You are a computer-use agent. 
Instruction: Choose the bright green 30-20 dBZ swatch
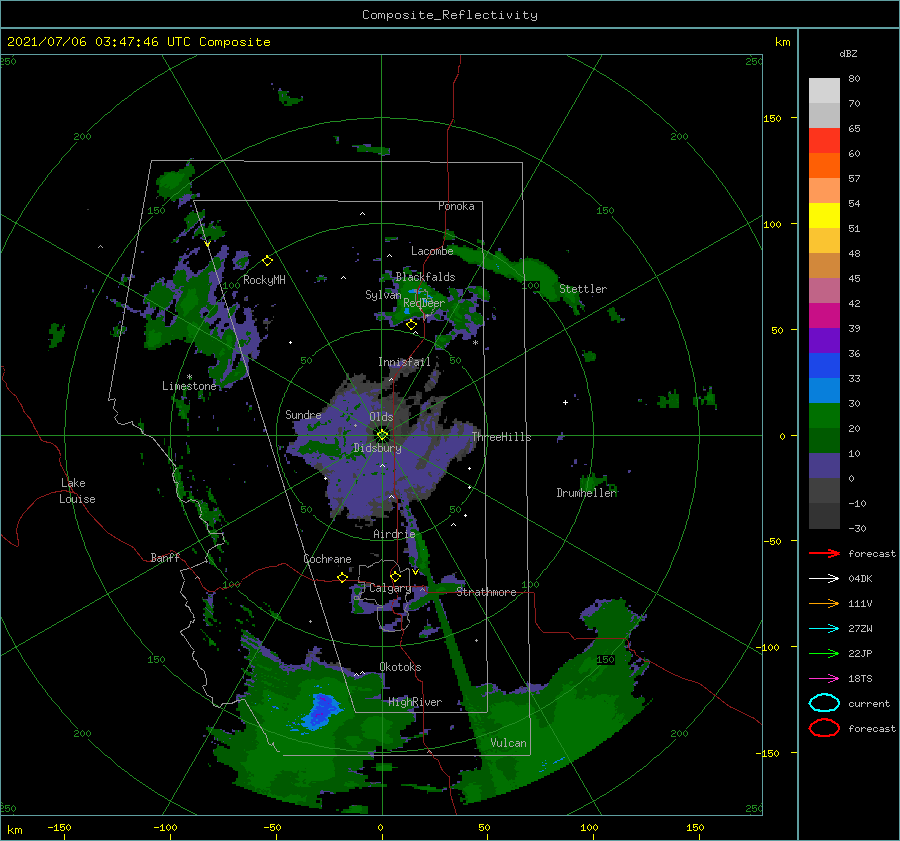(824, 416)
